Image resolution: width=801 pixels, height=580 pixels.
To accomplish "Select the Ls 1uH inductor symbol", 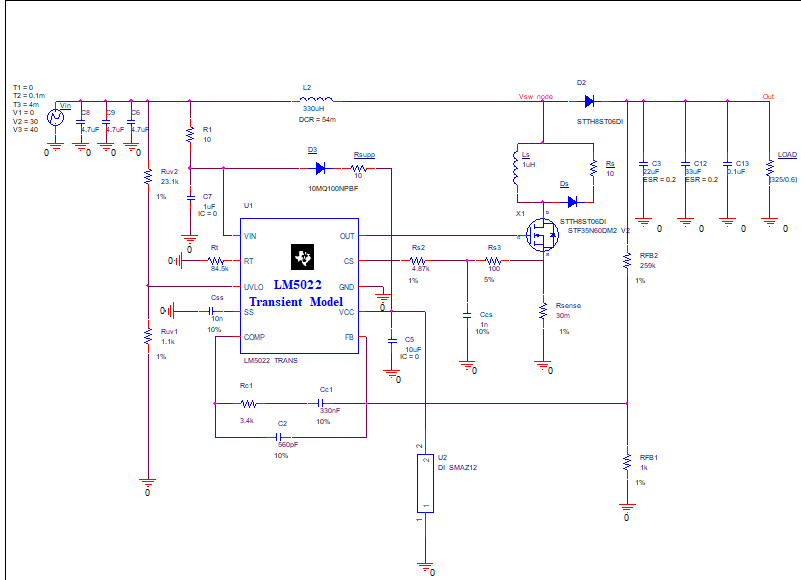I will coord(516,168).
